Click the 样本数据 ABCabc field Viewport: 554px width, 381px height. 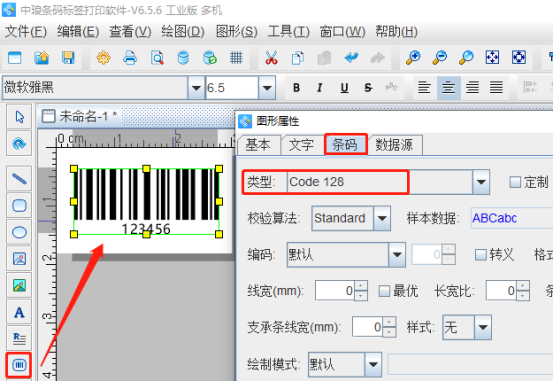[512, 218]
